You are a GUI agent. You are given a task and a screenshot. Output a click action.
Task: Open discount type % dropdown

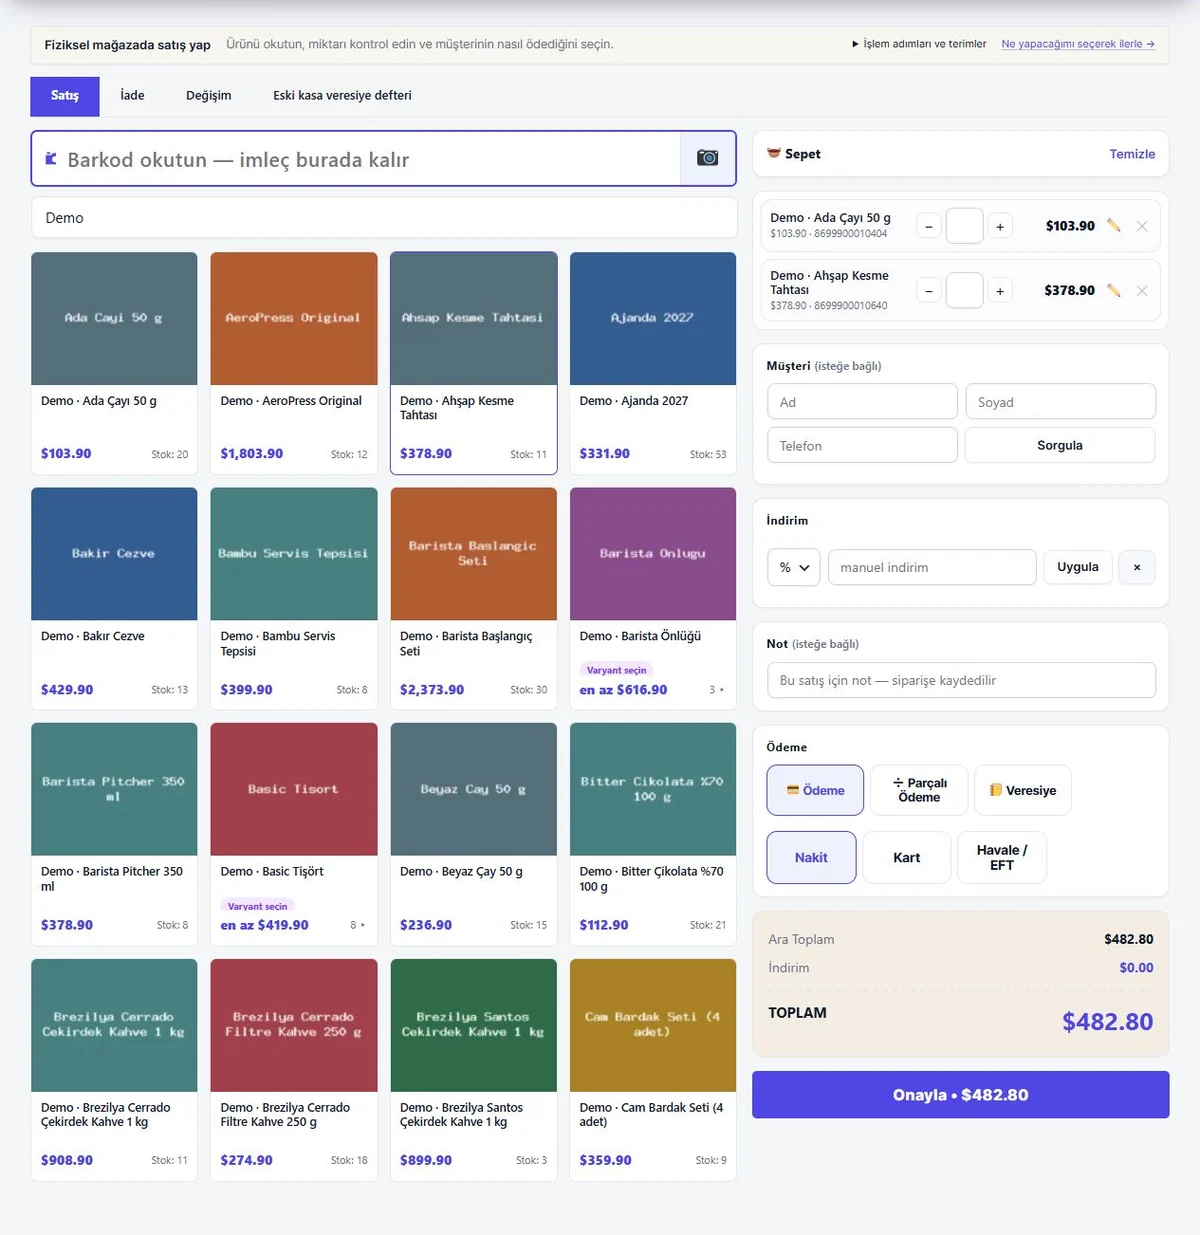tap(794, 567)
